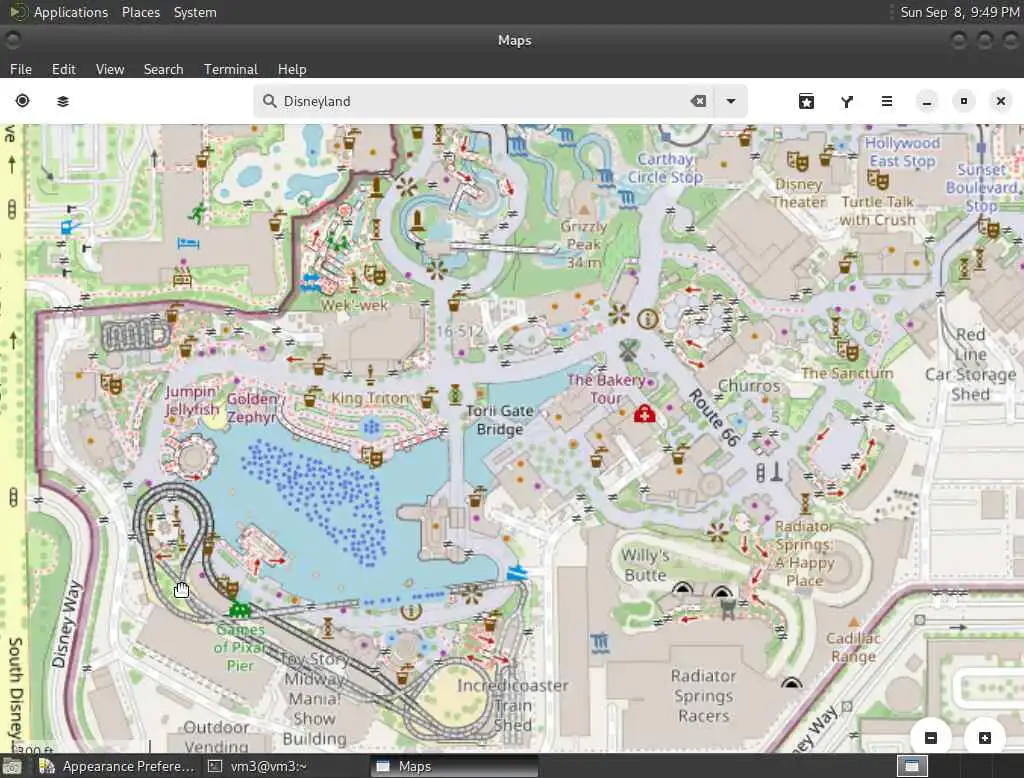This screenshot has height=778, width=1024.
Task: Click the Incredicoaster Train Shed label
Action: coord(513,705)
